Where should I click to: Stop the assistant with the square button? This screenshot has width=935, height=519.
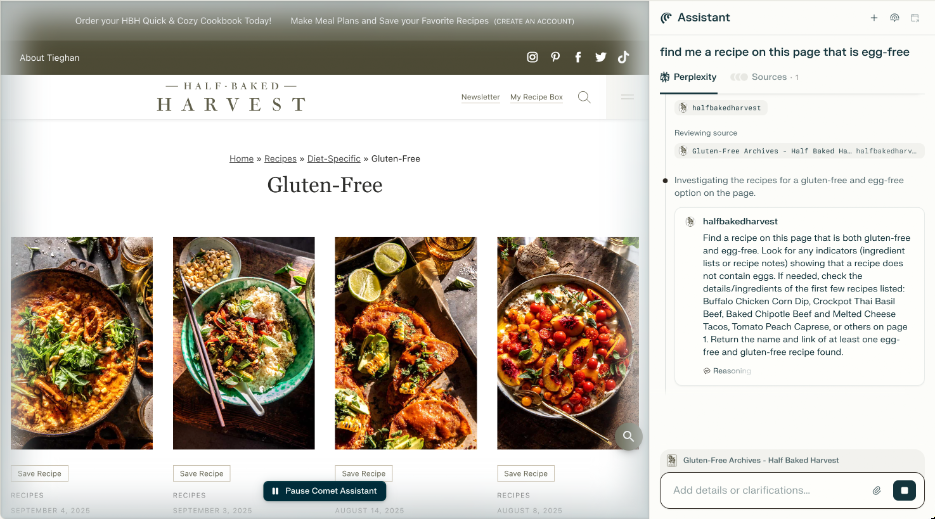(904, 490)
